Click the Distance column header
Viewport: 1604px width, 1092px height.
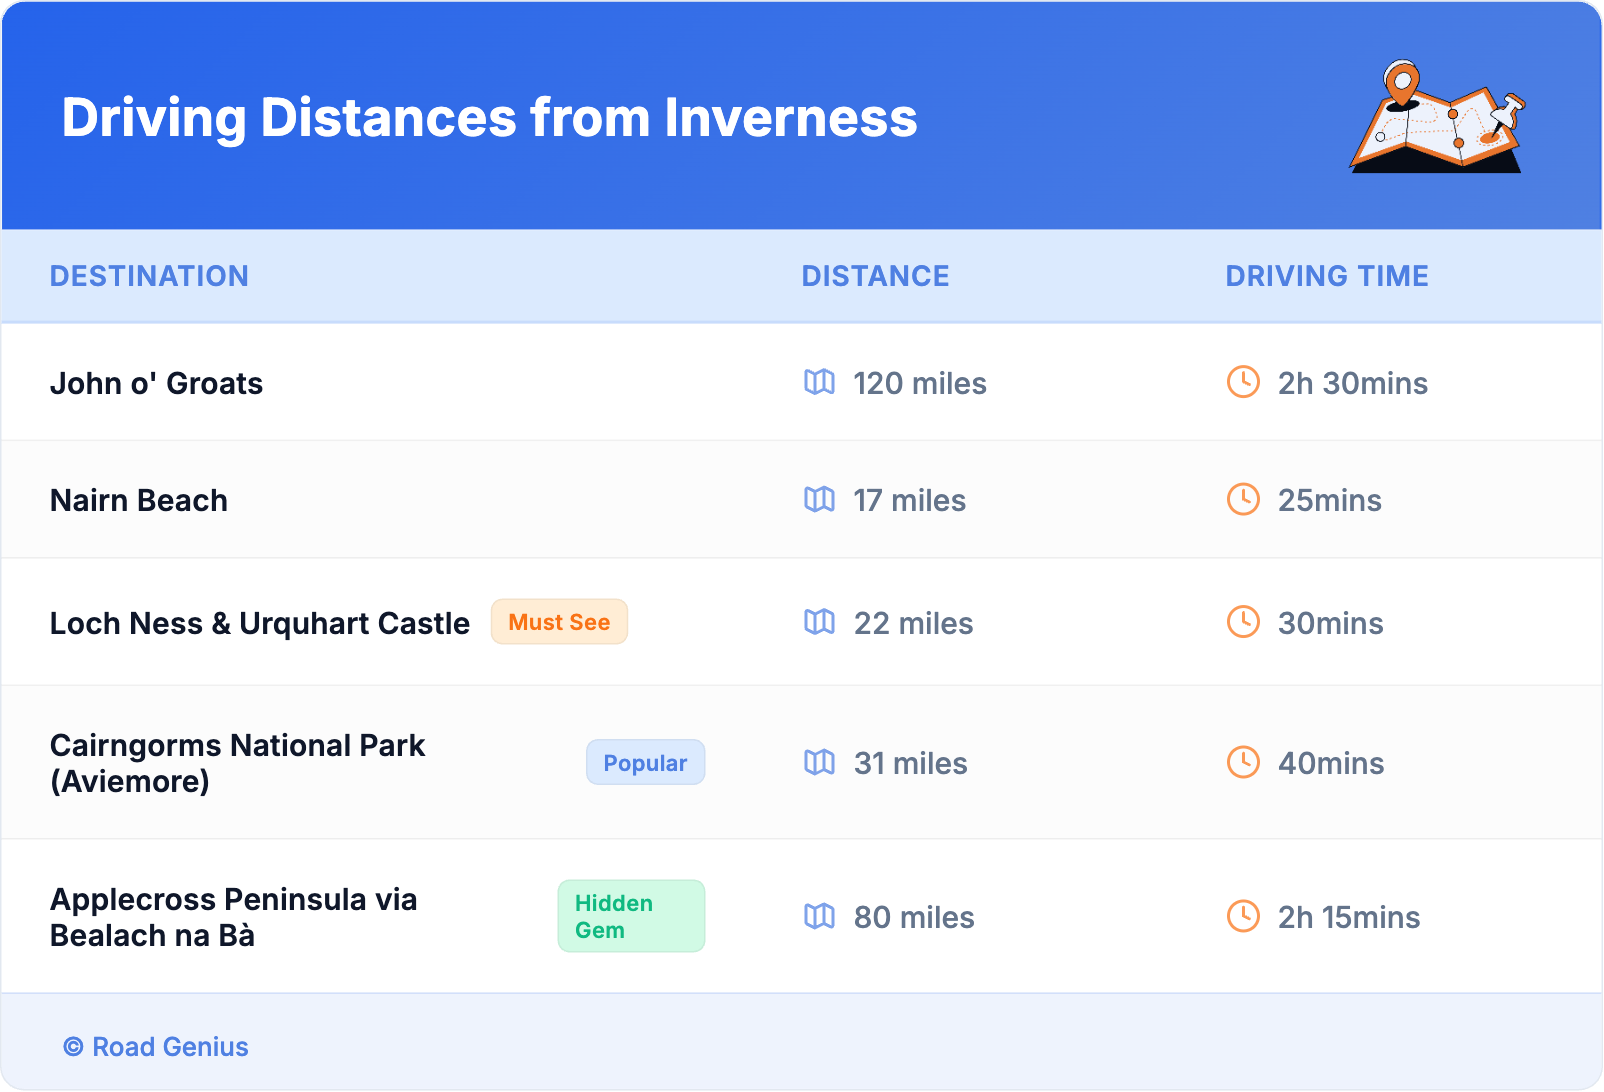[x=875, y=276]
